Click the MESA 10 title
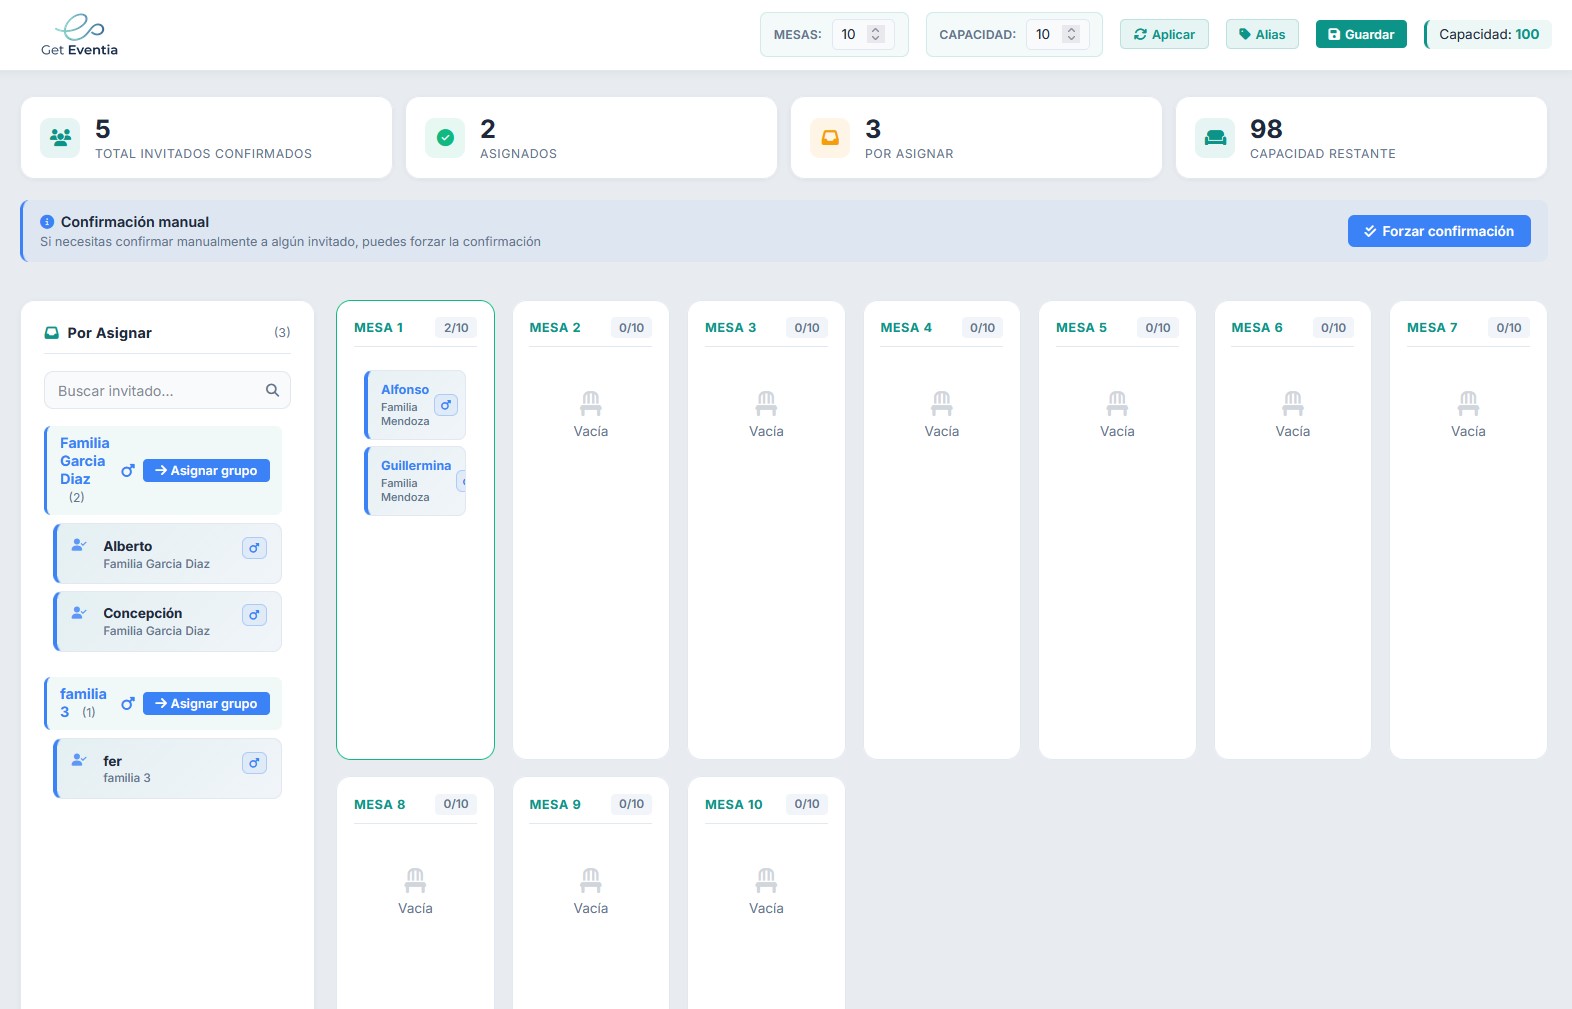This screenshot has width=1572, height=1009. click(734, 805)
